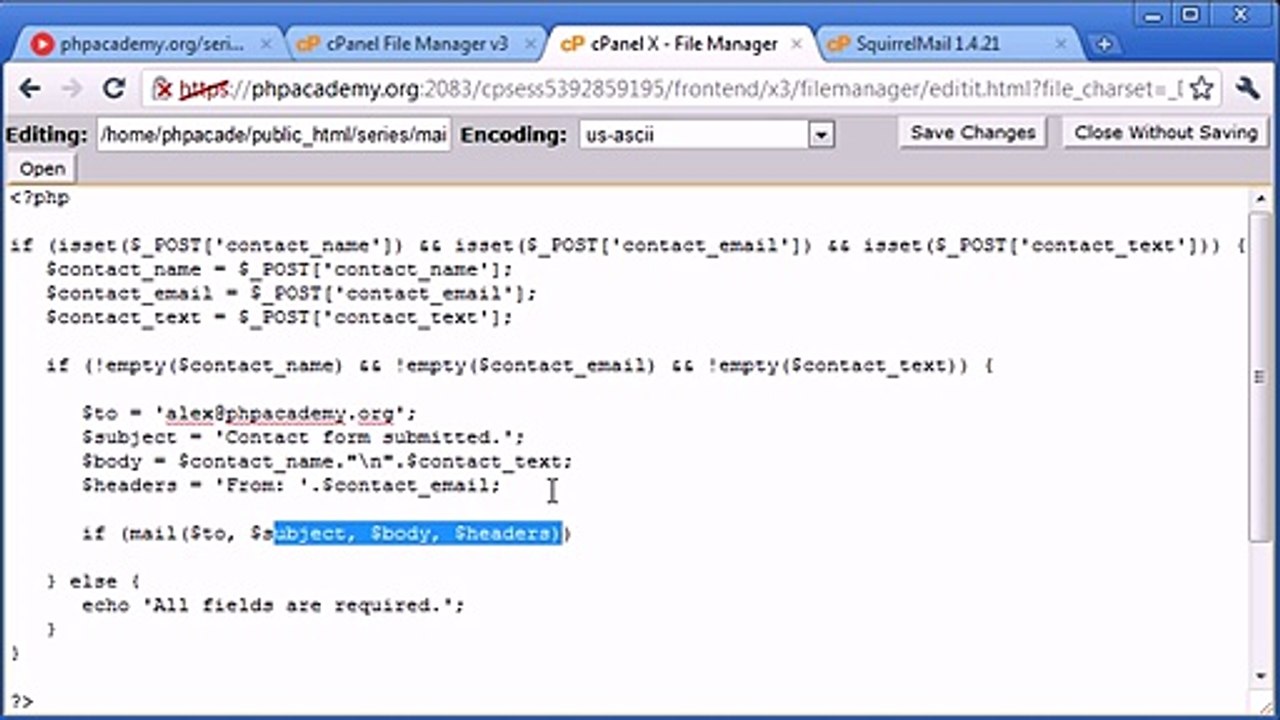The height and width of the screenshot is (720, 1280).
Task: Click the '<?php' opening tag line
Action: tap(40, 197)
